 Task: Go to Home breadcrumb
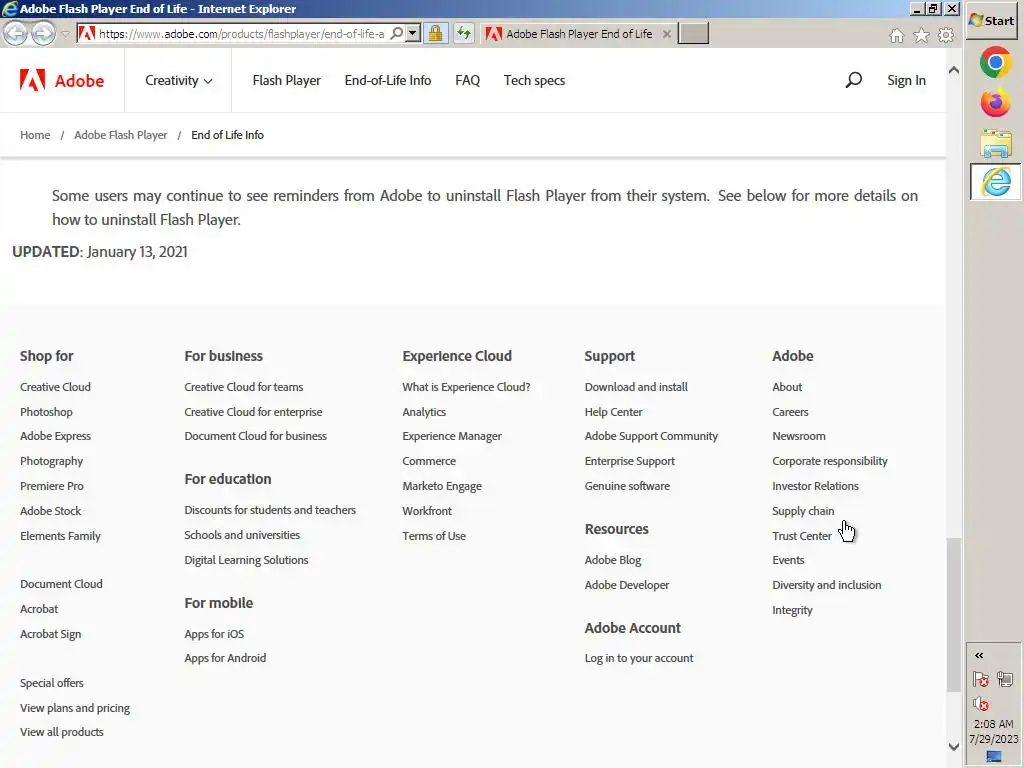coord(35,135)
